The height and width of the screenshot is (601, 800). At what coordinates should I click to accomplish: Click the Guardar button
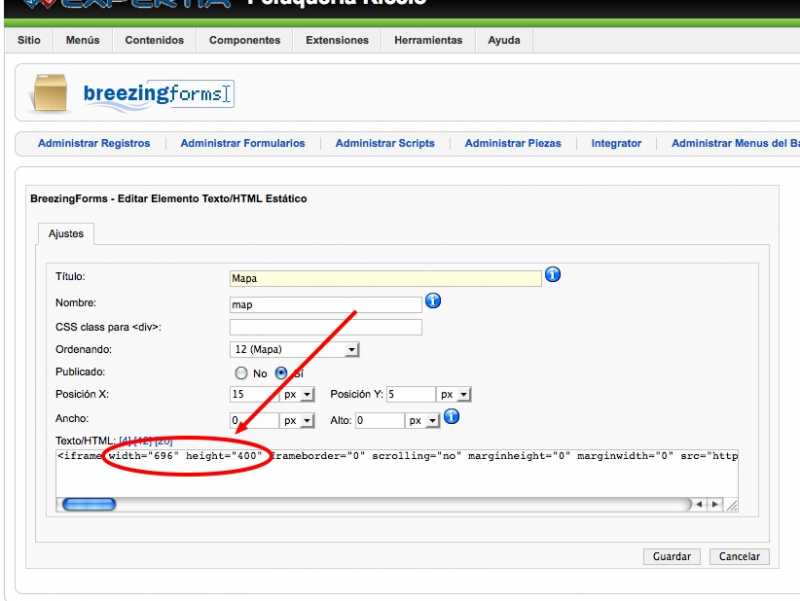pos(671,556)
